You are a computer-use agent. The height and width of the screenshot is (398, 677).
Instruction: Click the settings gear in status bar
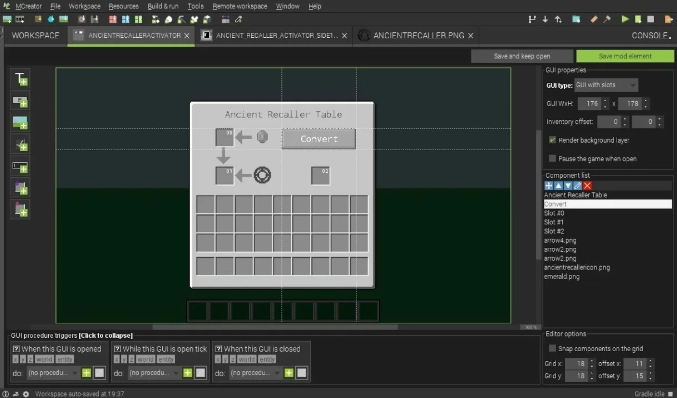(26, 394)
